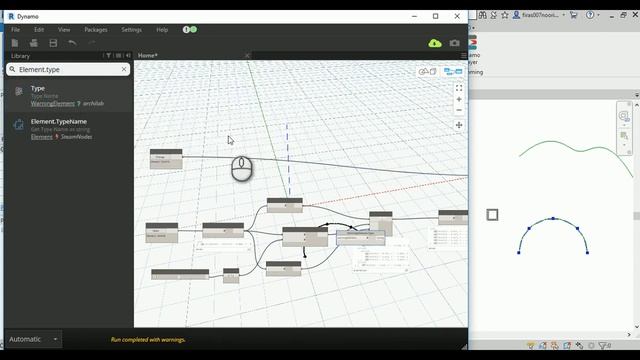Click the Revit binoculars search icon

482,15
